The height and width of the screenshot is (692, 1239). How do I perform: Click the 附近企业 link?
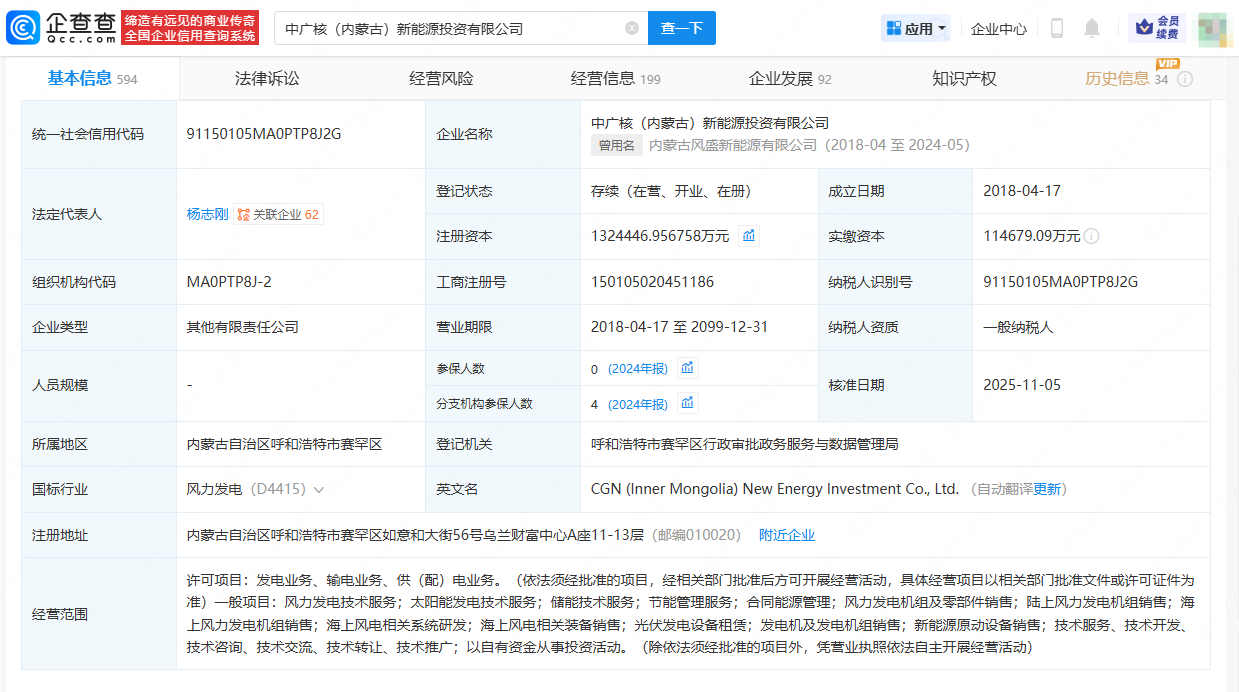click(x=787, y=535)
